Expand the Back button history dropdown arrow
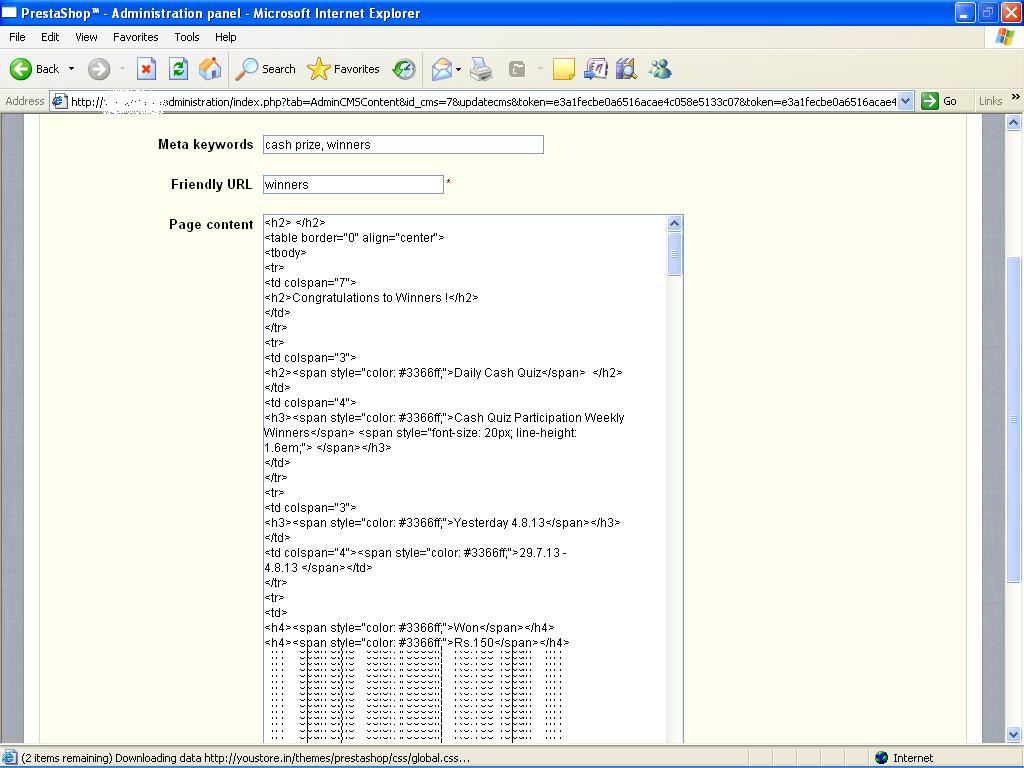1024x768 pixels. (x=71, y=69)
